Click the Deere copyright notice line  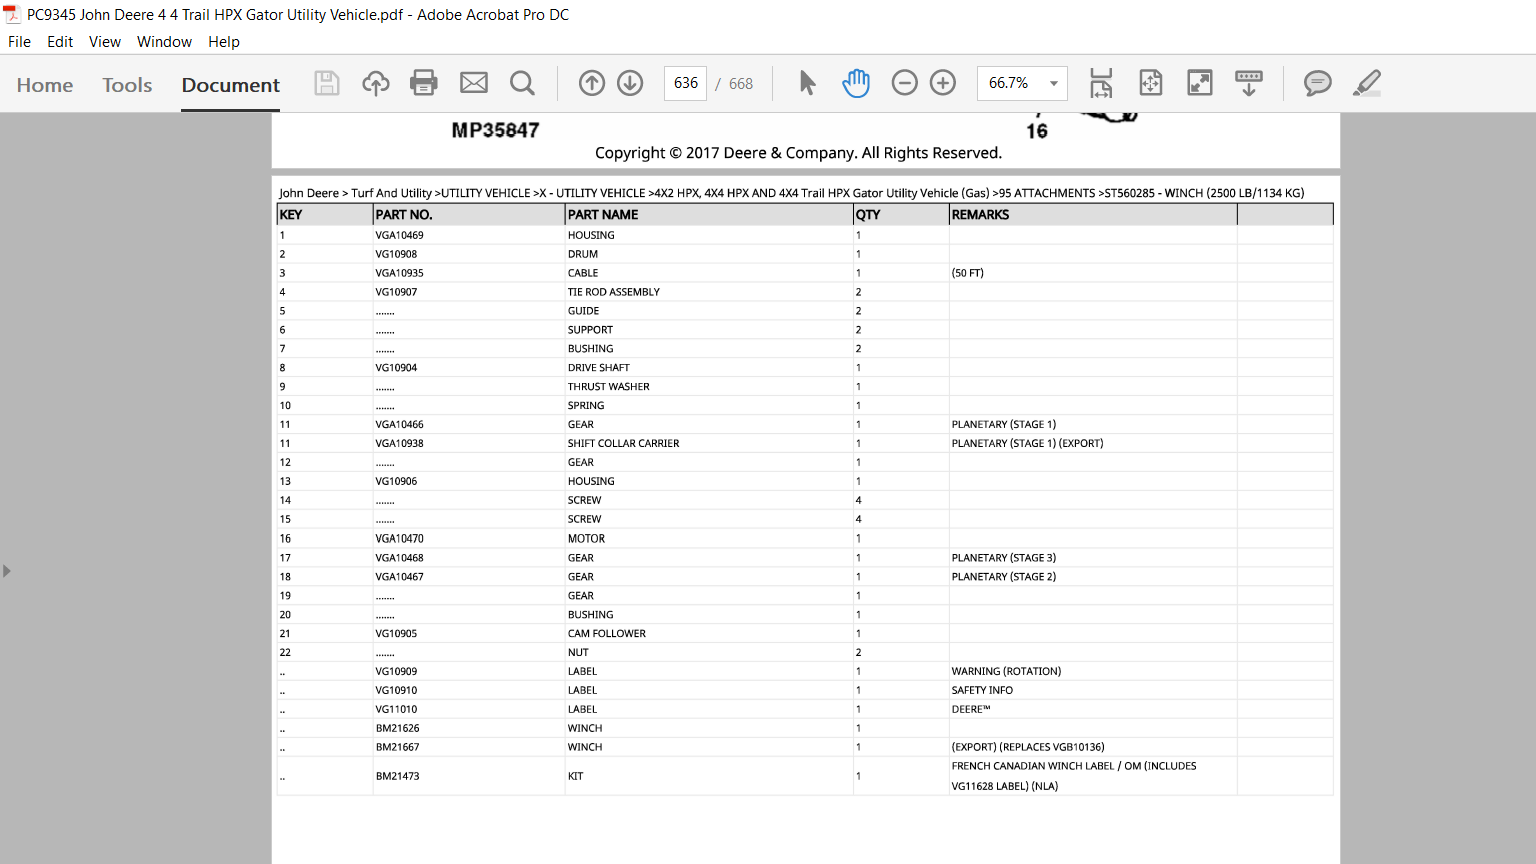pyautogui.click(x=798, y=153)
